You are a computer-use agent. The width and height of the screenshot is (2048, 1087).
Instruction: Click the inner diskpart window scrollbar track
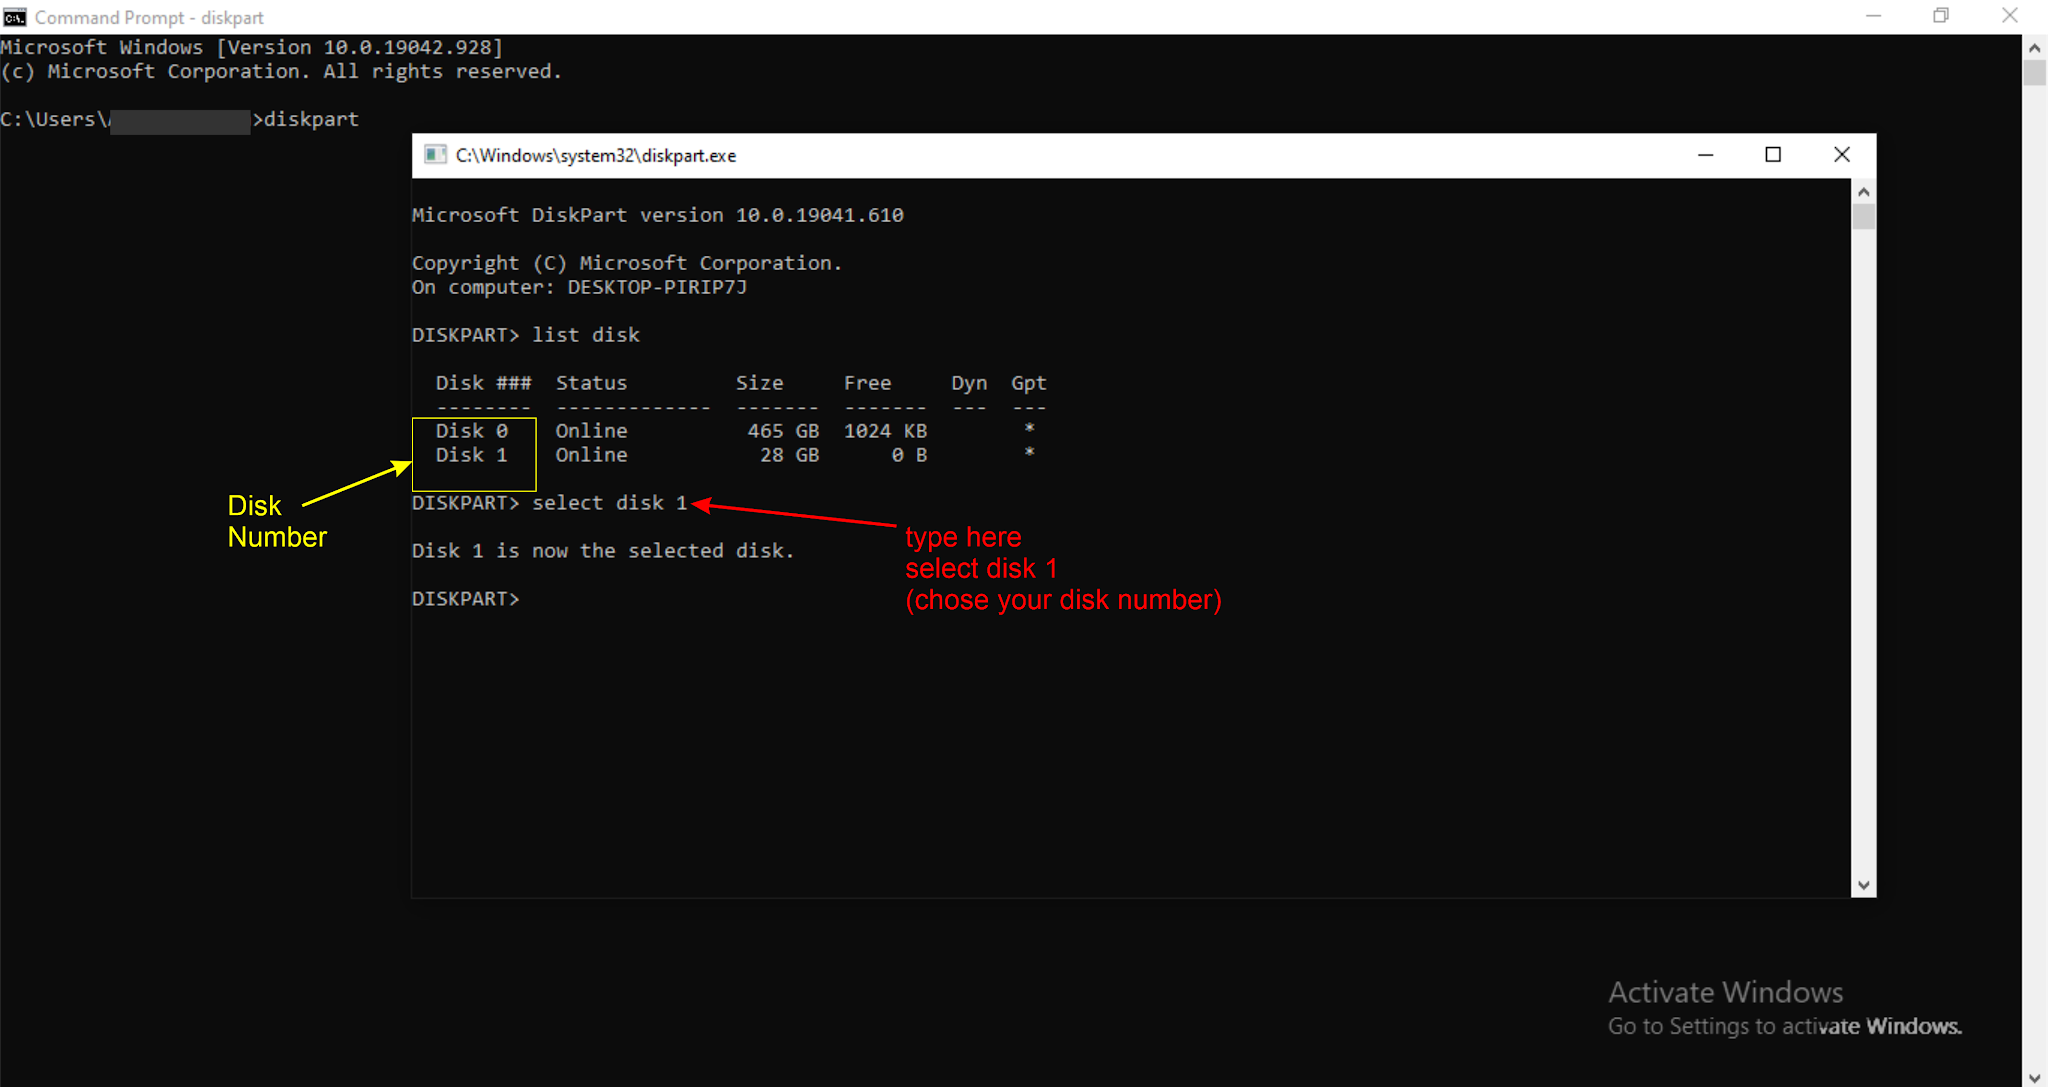click(x=1863, y=550)
